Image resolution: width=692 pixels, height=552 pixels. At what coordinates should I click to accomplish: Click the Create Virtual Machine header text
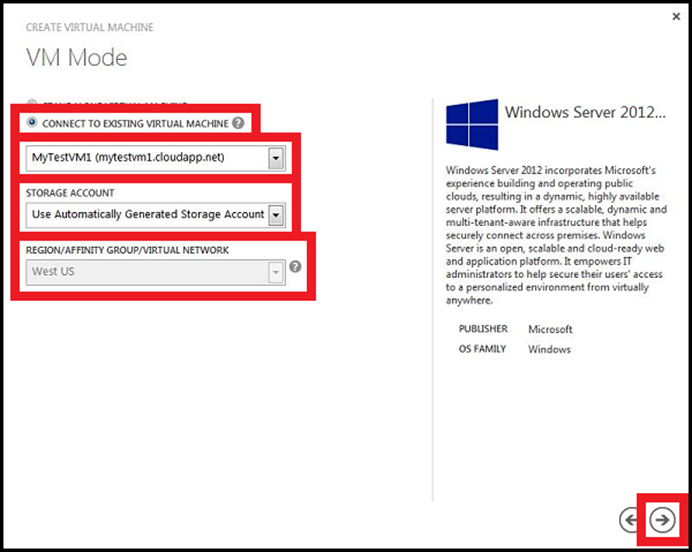[x=90, y=27]
